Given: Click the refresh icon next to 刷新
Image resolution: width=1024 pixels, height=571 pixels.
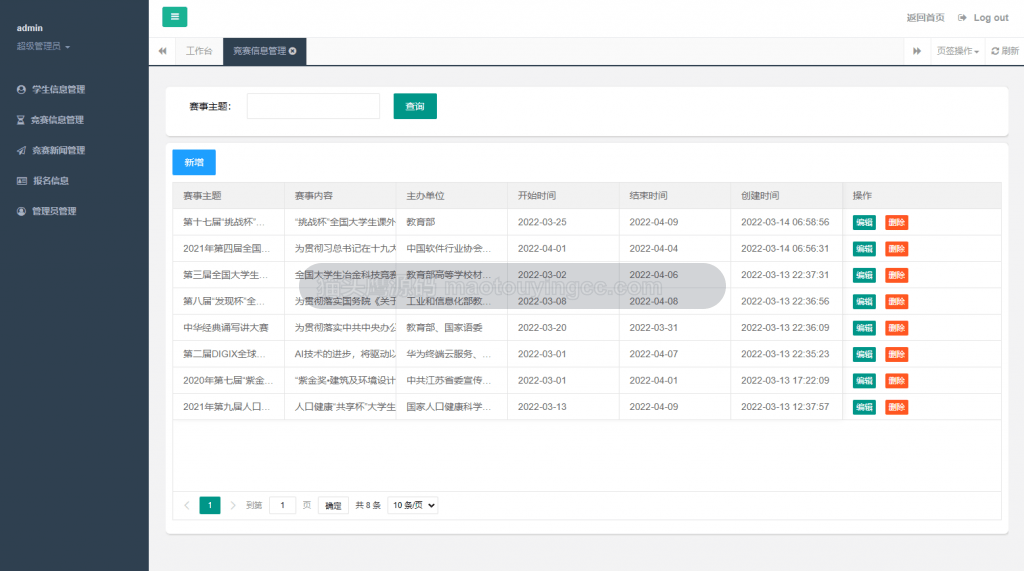Looking at the screenshot, I should click(x=995, y=51).
